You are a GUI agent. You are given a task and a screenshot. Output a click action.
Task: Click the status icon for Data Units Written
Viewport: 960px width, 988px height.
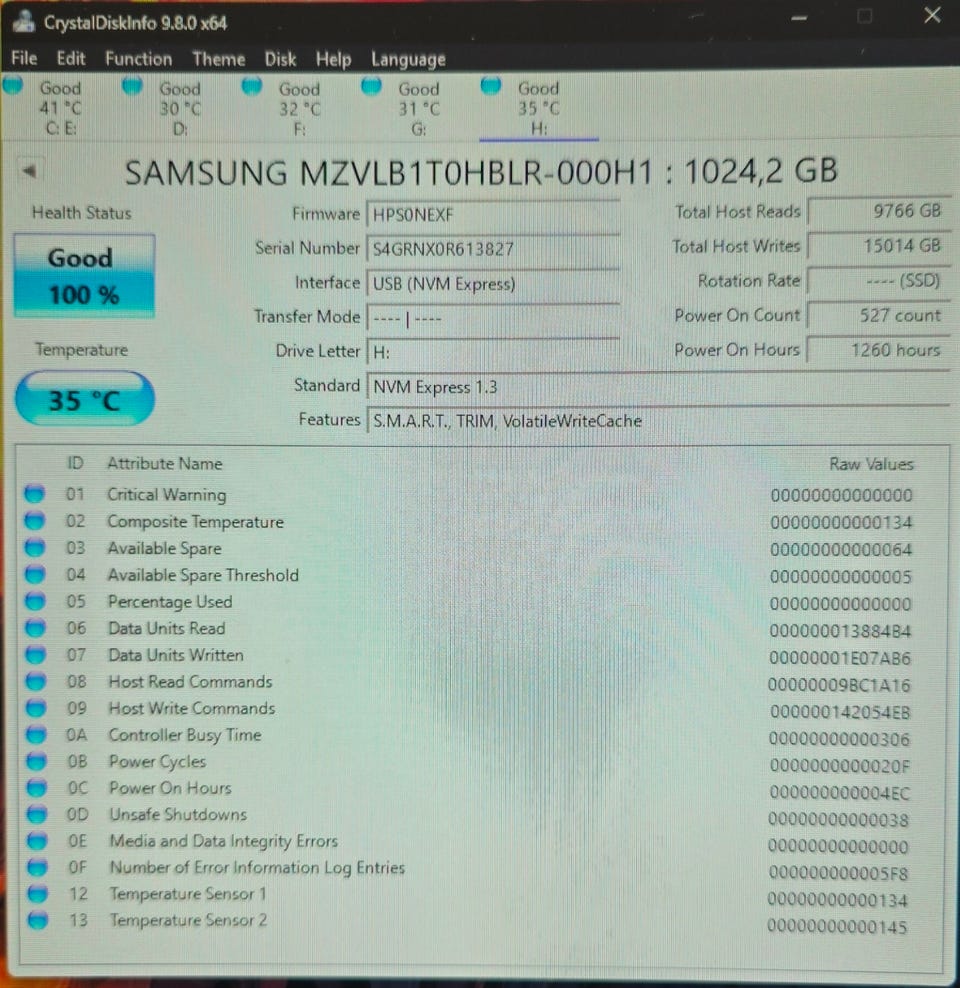click(36, 655)
